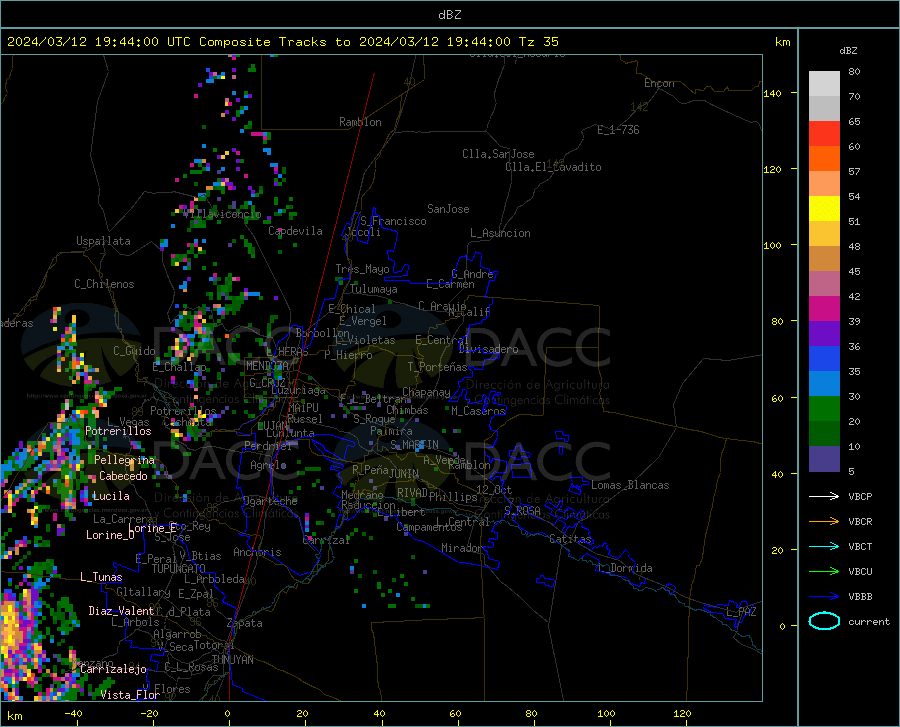The image size is (900, 727).
Task: Select the 45 dBZ pink color swatch
Action: point(824,283)
